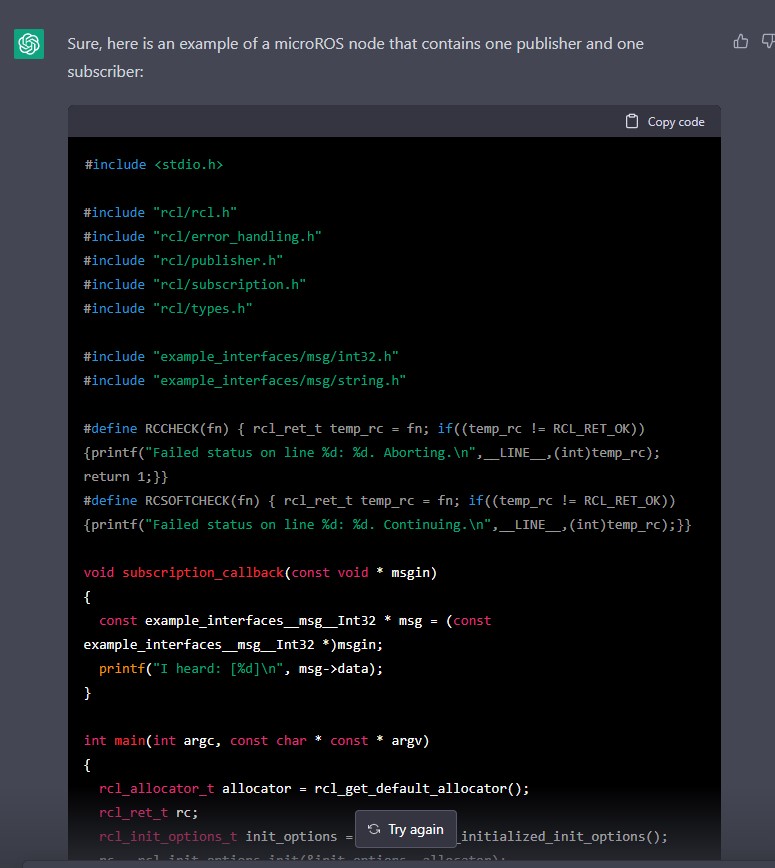Click the #define RCSOFTCHECK(fn) macro line
775x868 pixels.
tap(379, 500)
